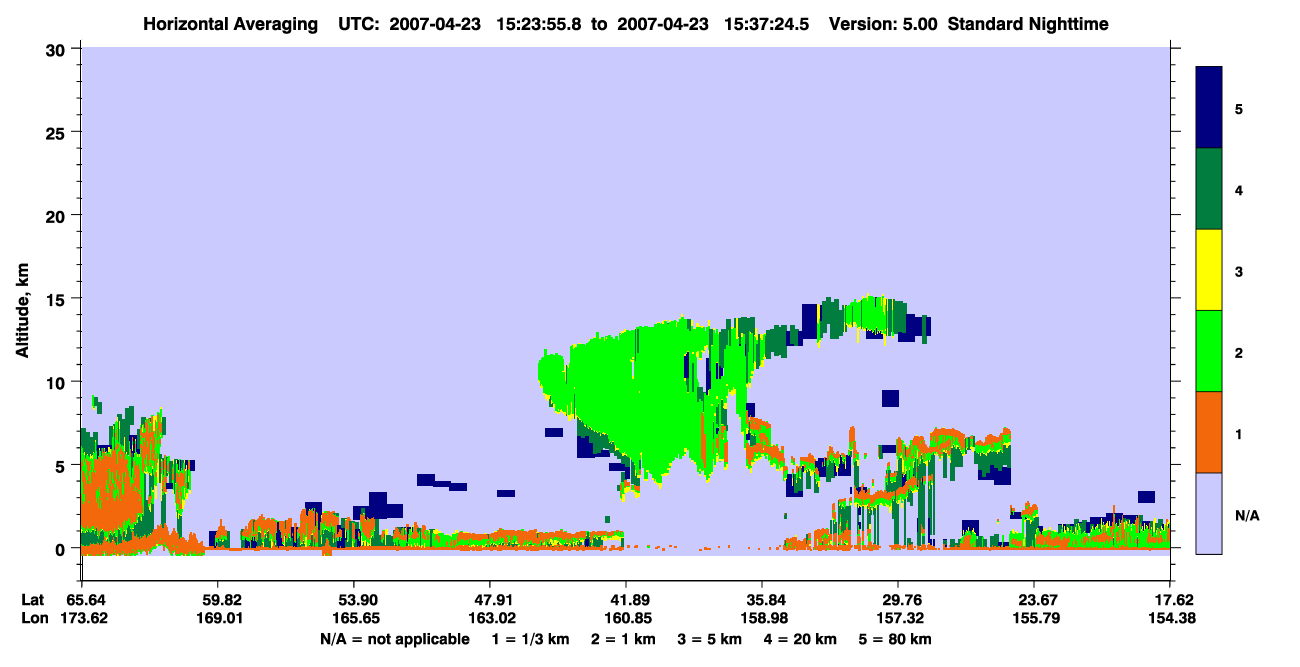Click the 'N/A = not applicable' legend text

coord(394,639)
